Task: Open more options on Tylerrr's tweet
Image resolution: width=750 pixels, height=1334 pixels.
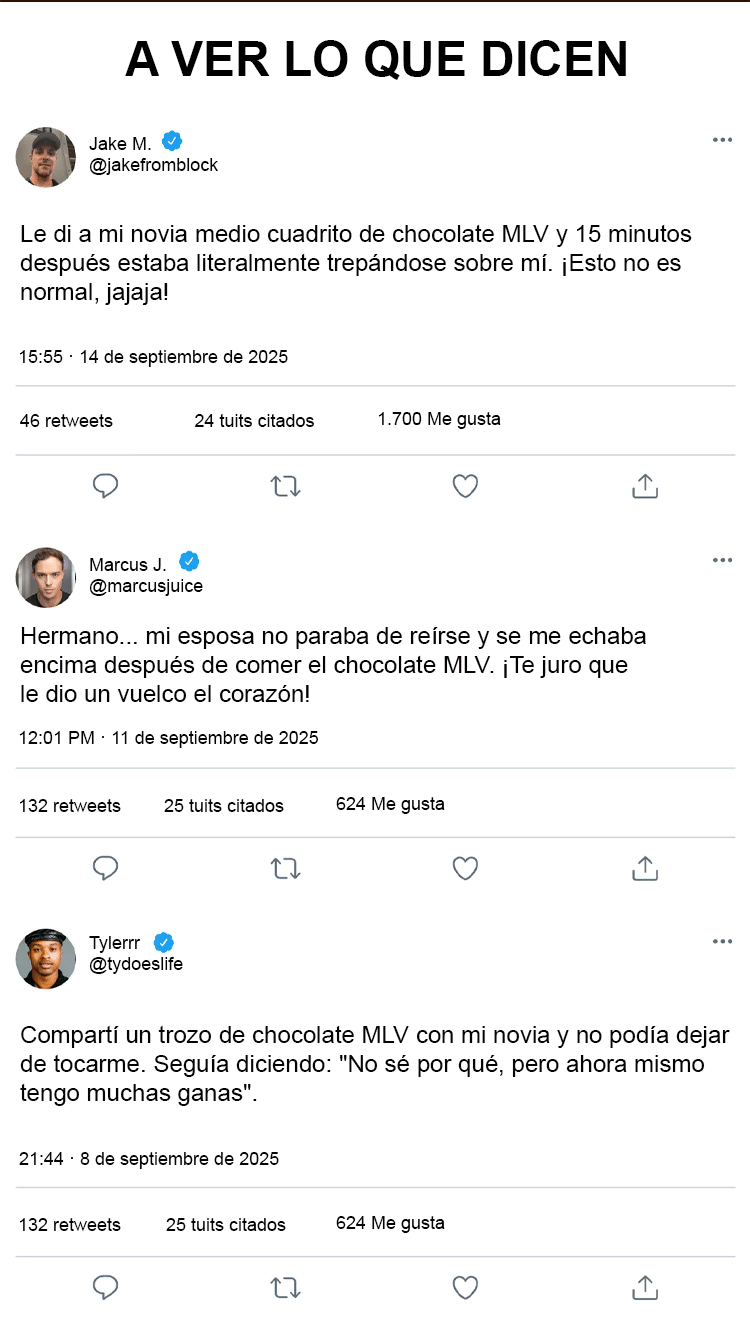Action: (x=722, y=942)
